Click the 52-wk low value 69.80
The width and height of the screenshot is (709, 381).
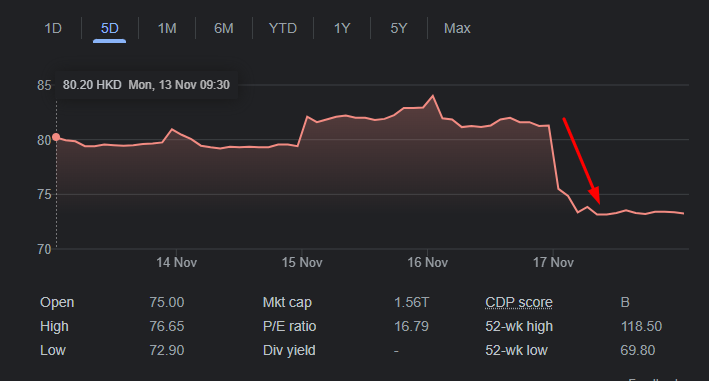638,350
